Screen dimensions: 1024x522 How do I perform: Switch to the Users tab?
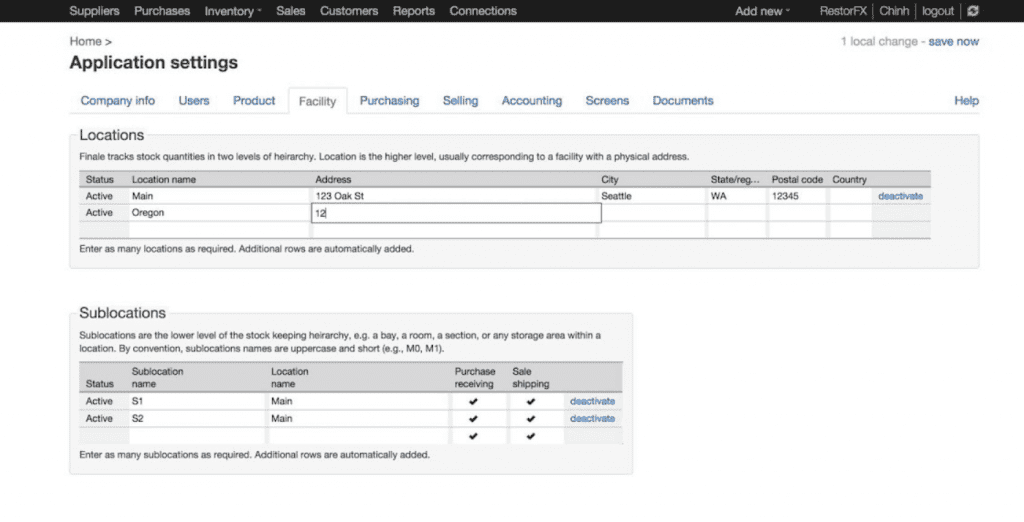(194, 101)
